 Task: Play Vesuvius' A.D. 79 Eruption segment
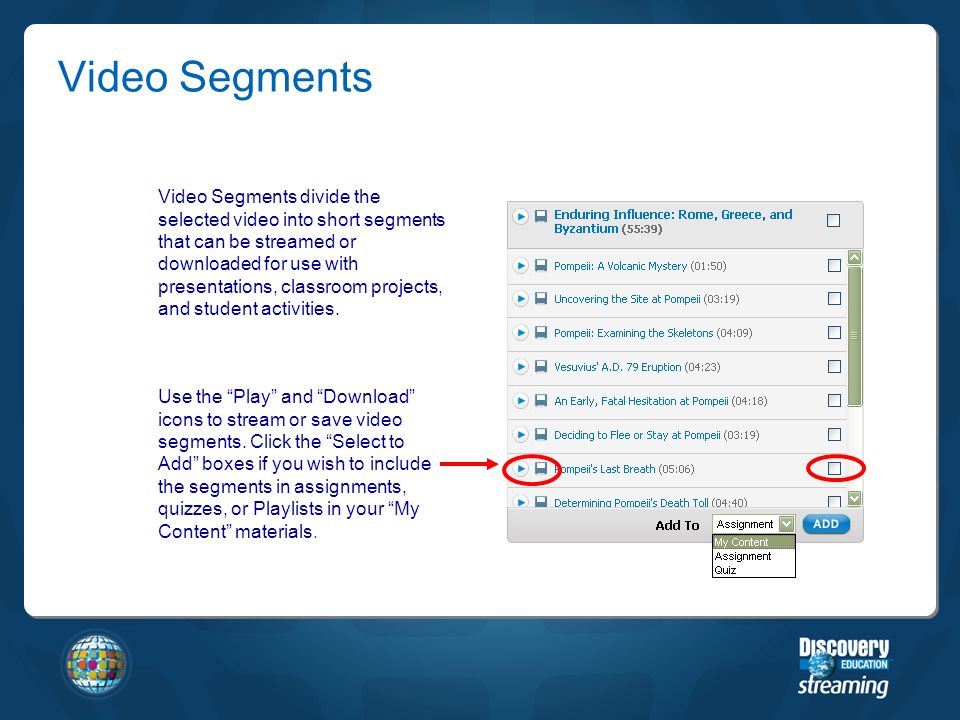click(520, 367)
